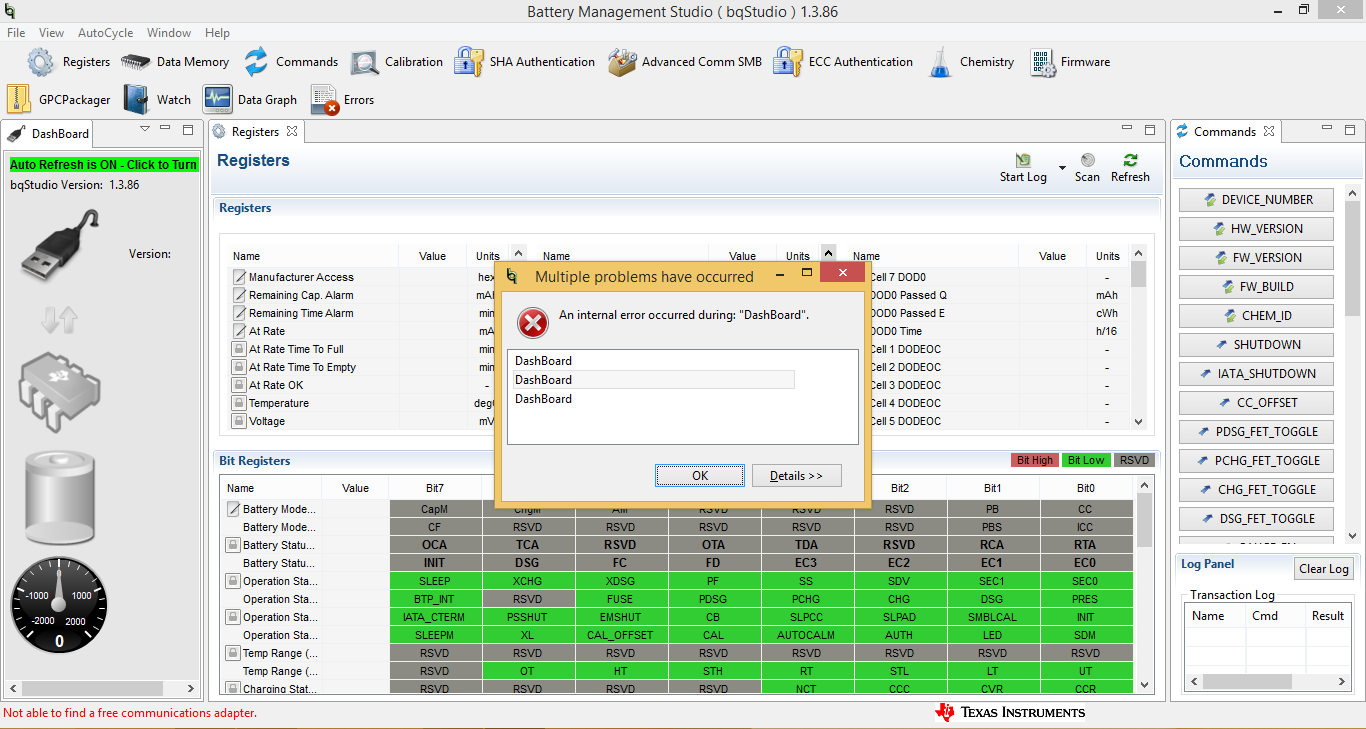The height and width of the screenshot is (729, 1366).
Task: Open Advanced Comm SMB toolbox icon
Action: 622,62
